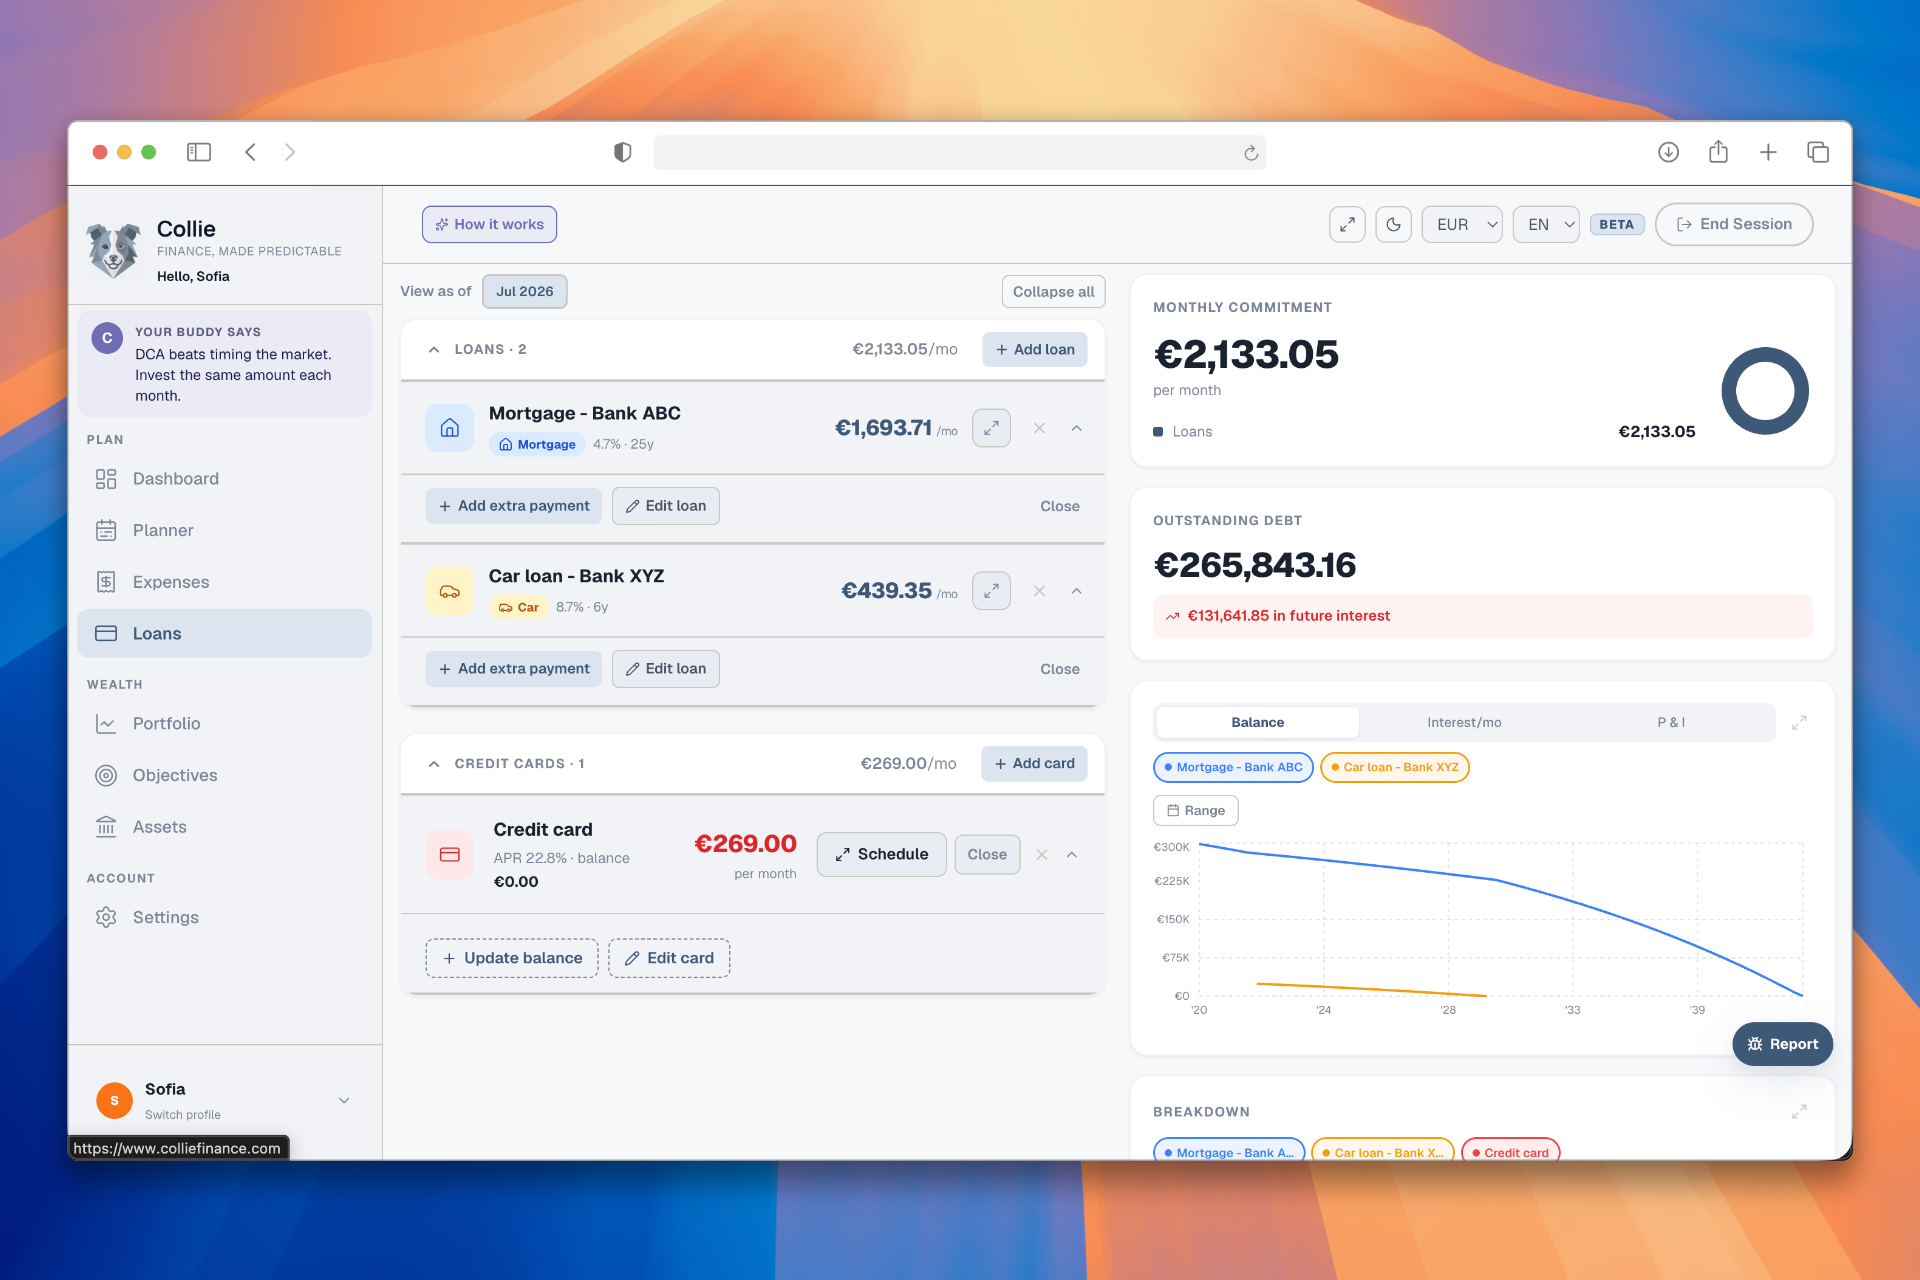Toggle Car loan - Bank XYZ chart series

(x=1394, y=767)
